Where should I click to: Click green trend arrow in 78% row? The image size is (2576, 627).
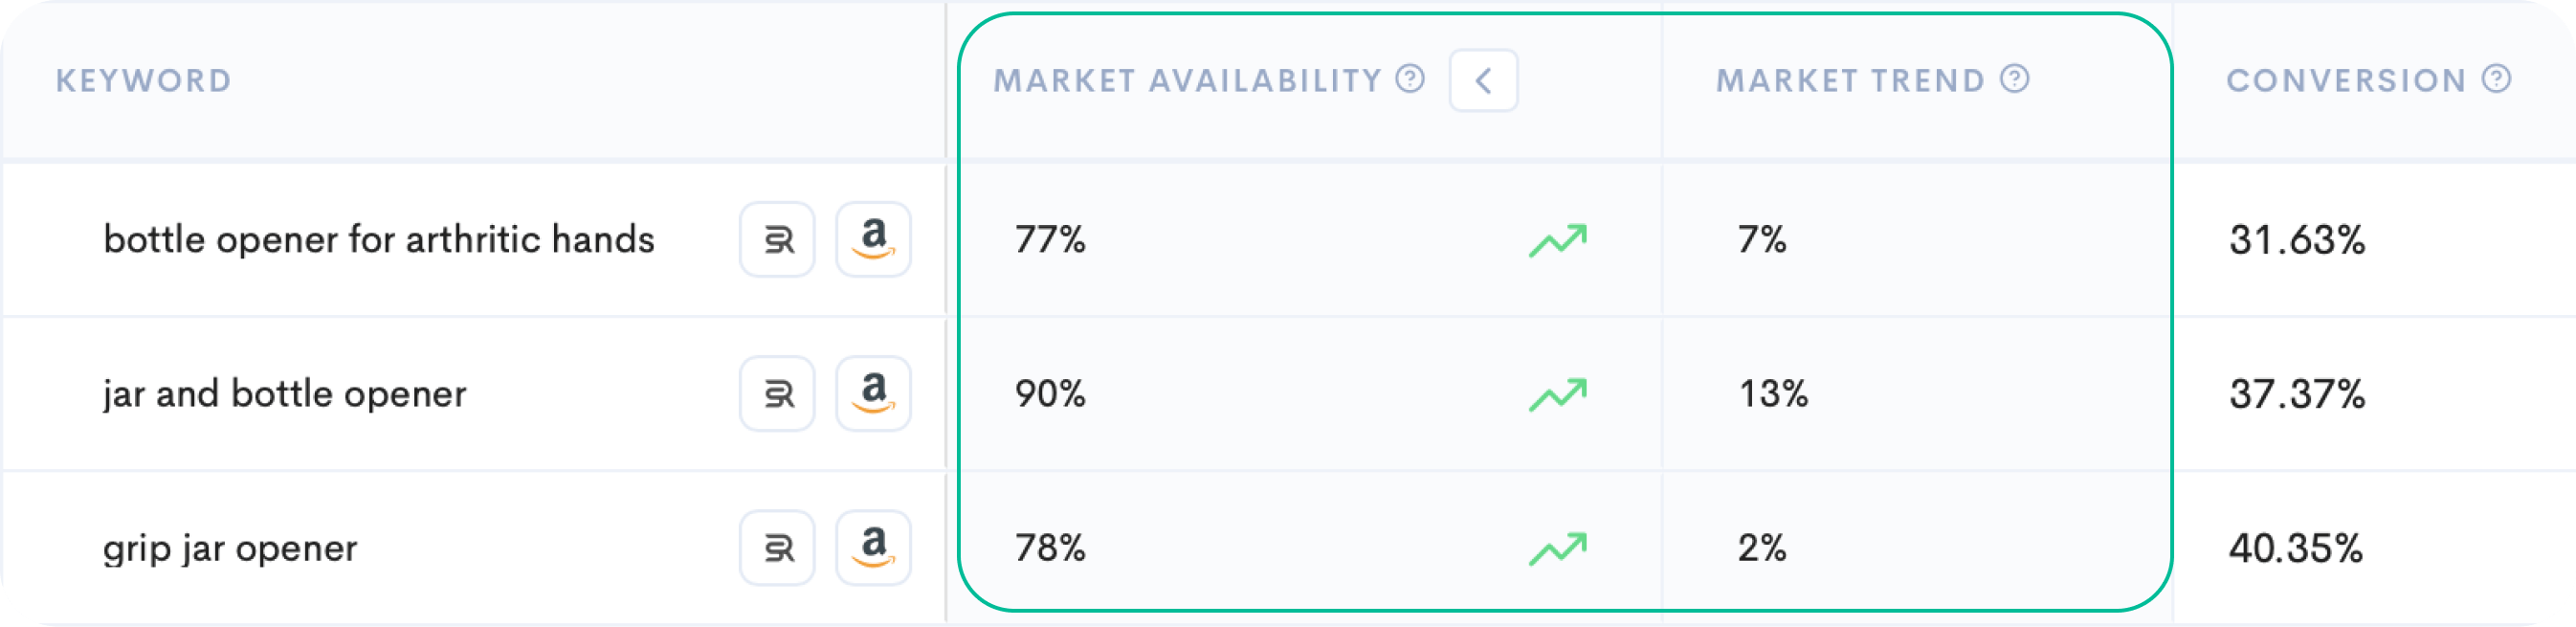coord(1557,548)
